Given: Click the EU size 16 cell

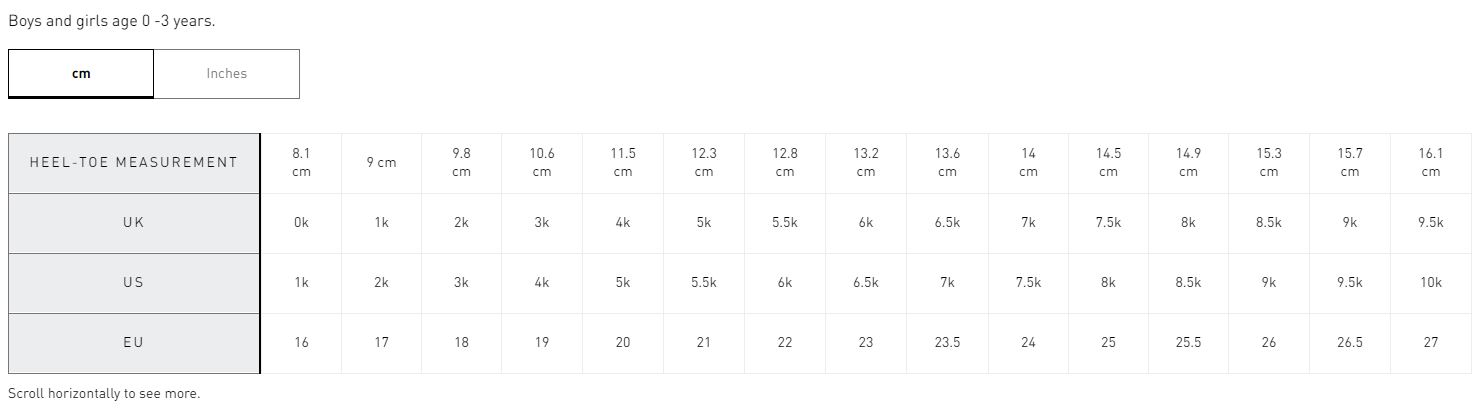Looking at the screenshot, I should [x=301, y=343].
